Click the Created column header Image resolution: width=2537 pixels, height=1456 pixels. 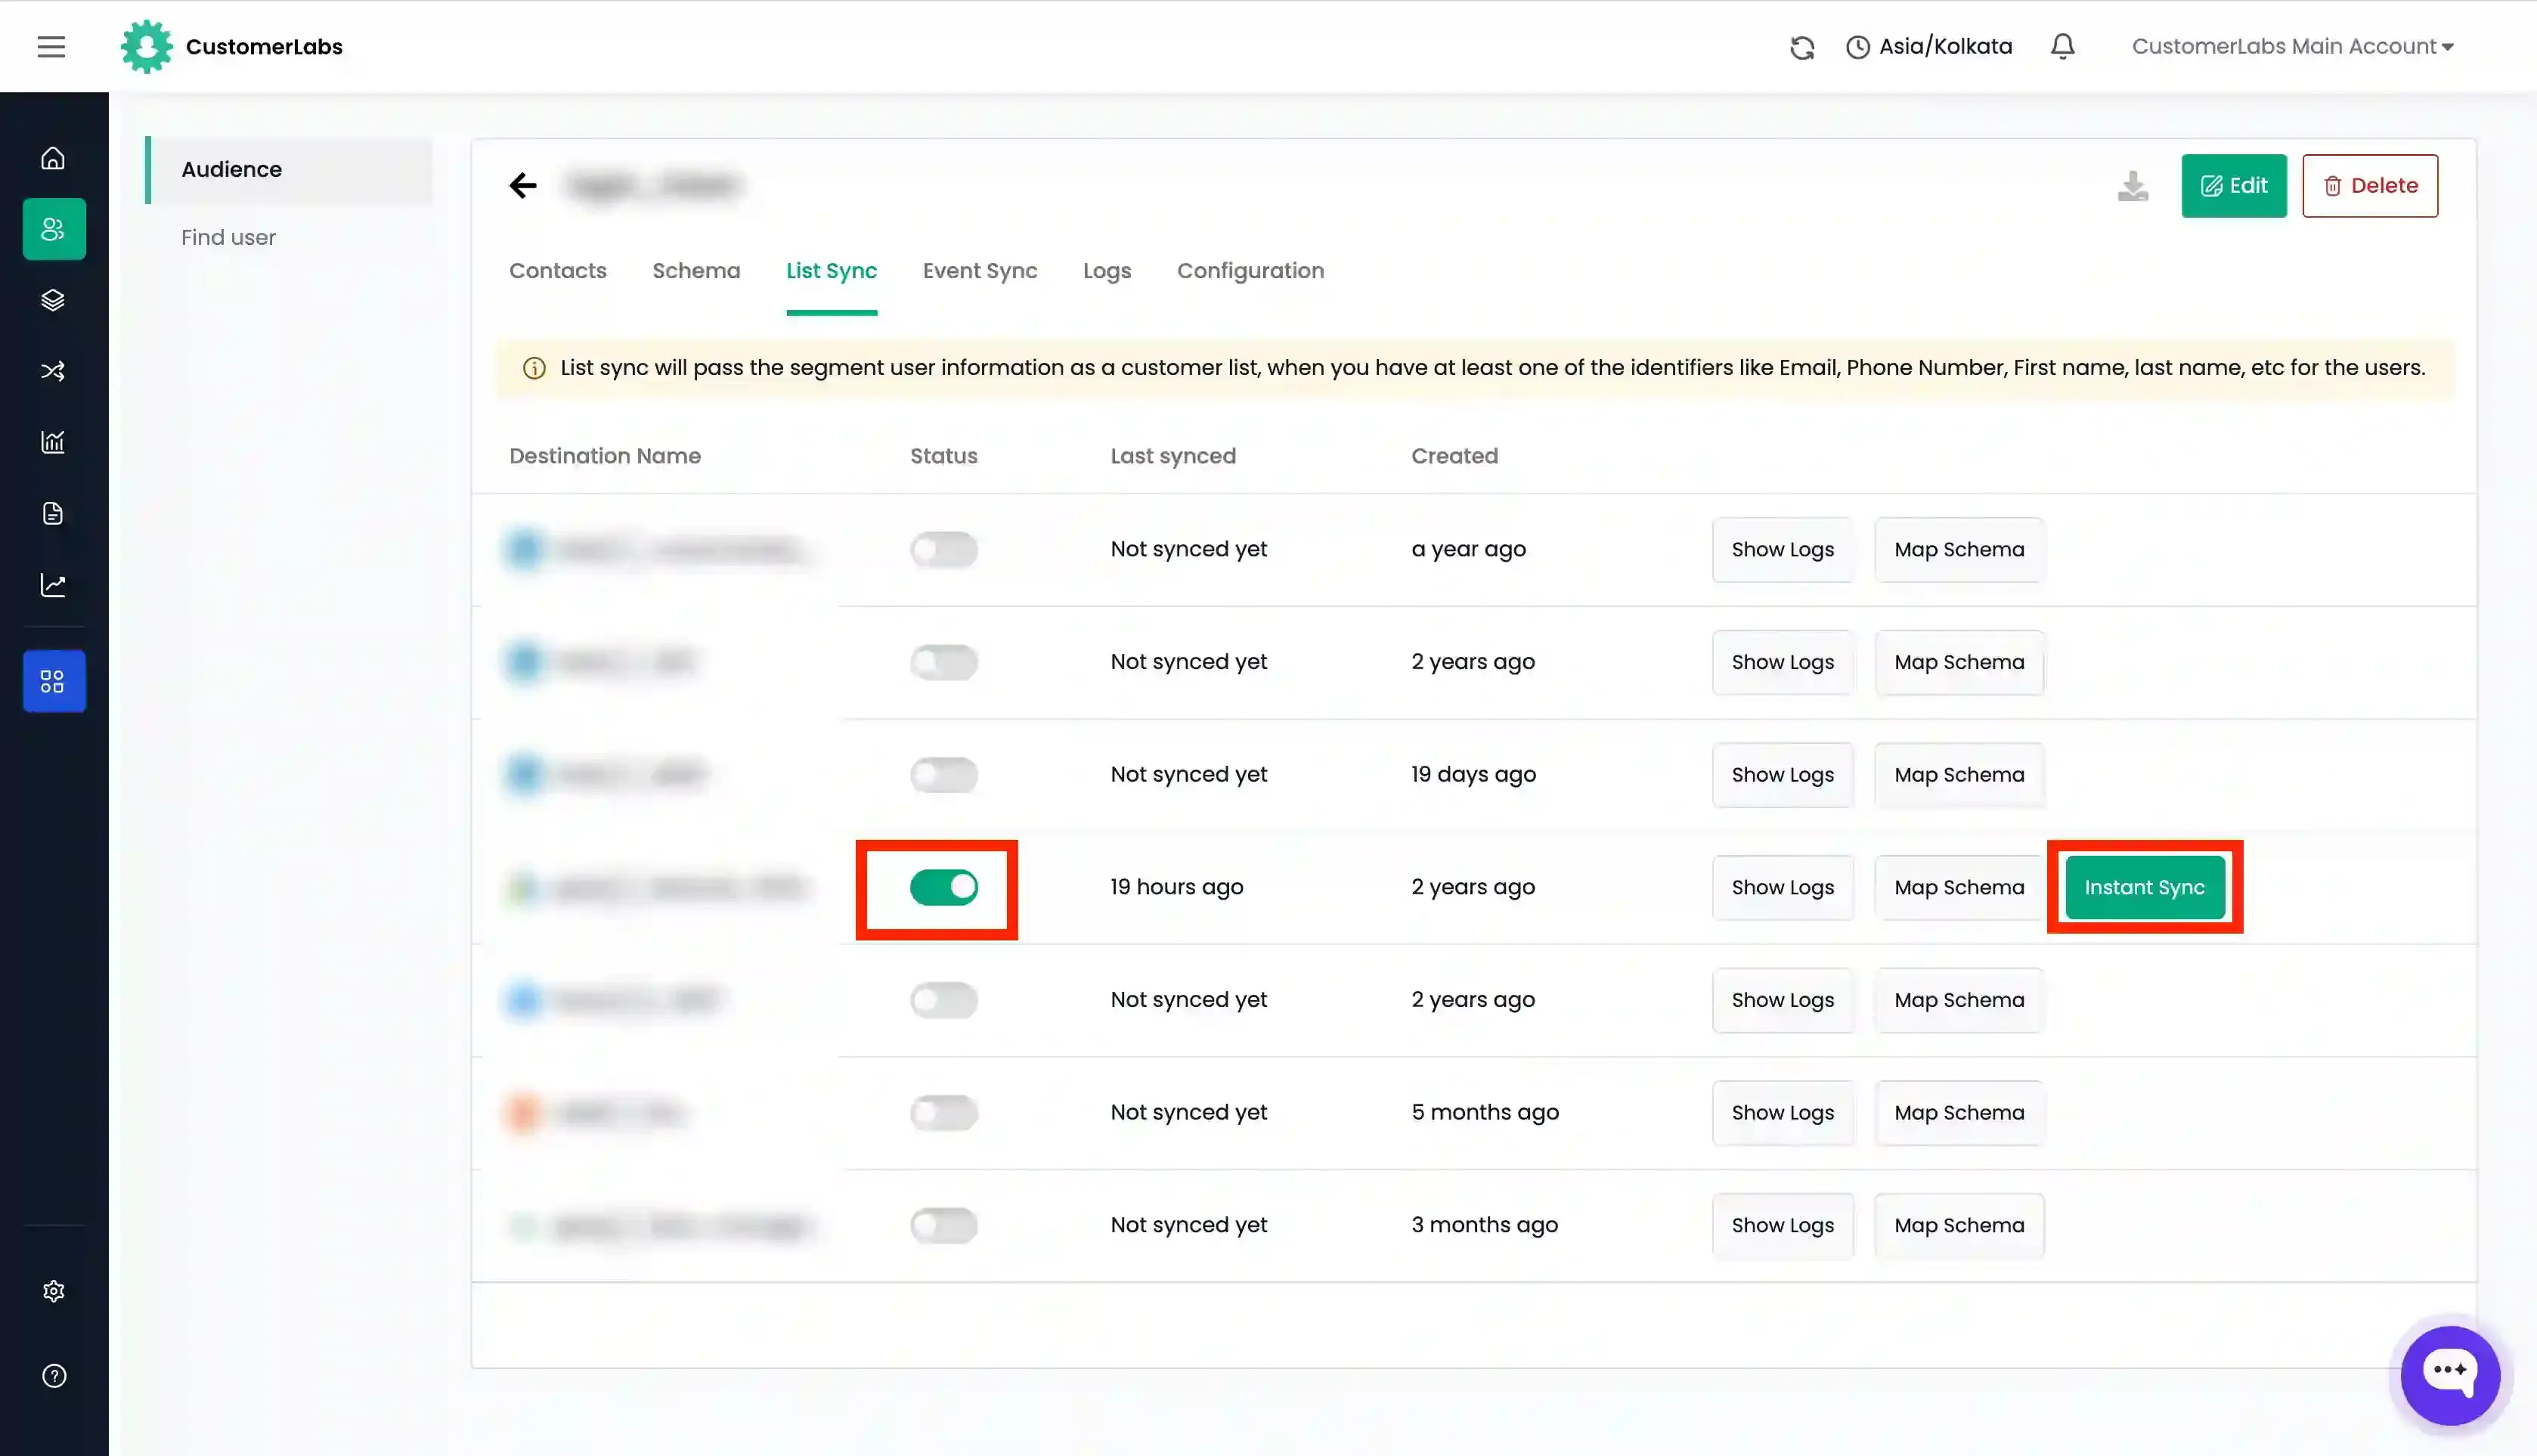(1454, 456)
